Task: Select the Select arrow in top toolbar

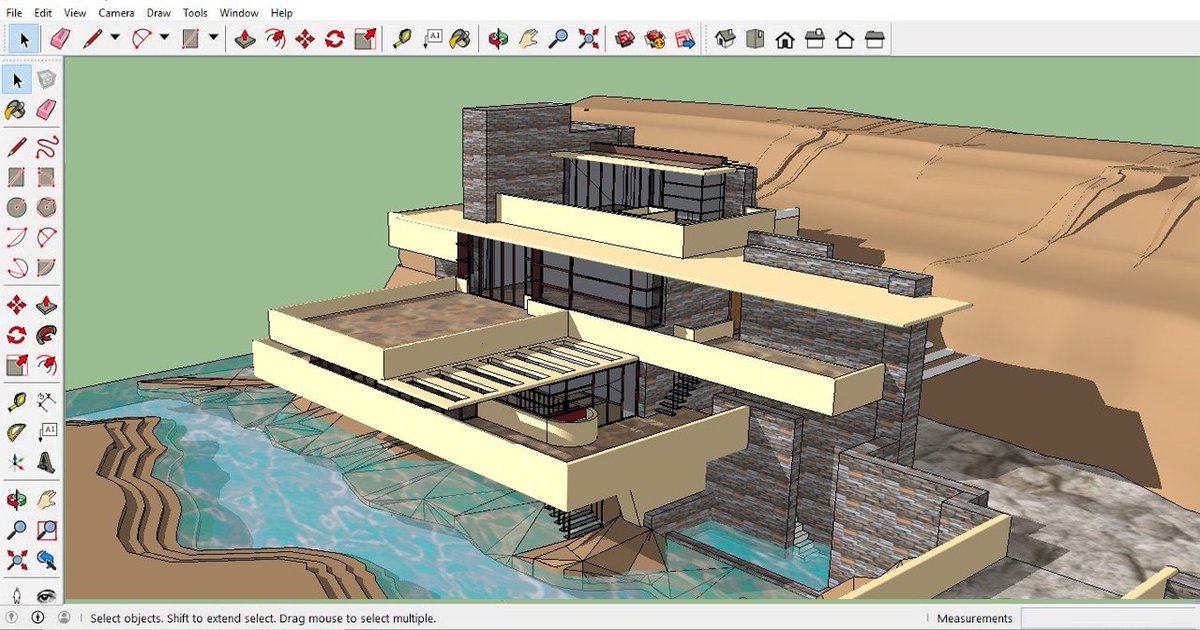Action: 24,39
